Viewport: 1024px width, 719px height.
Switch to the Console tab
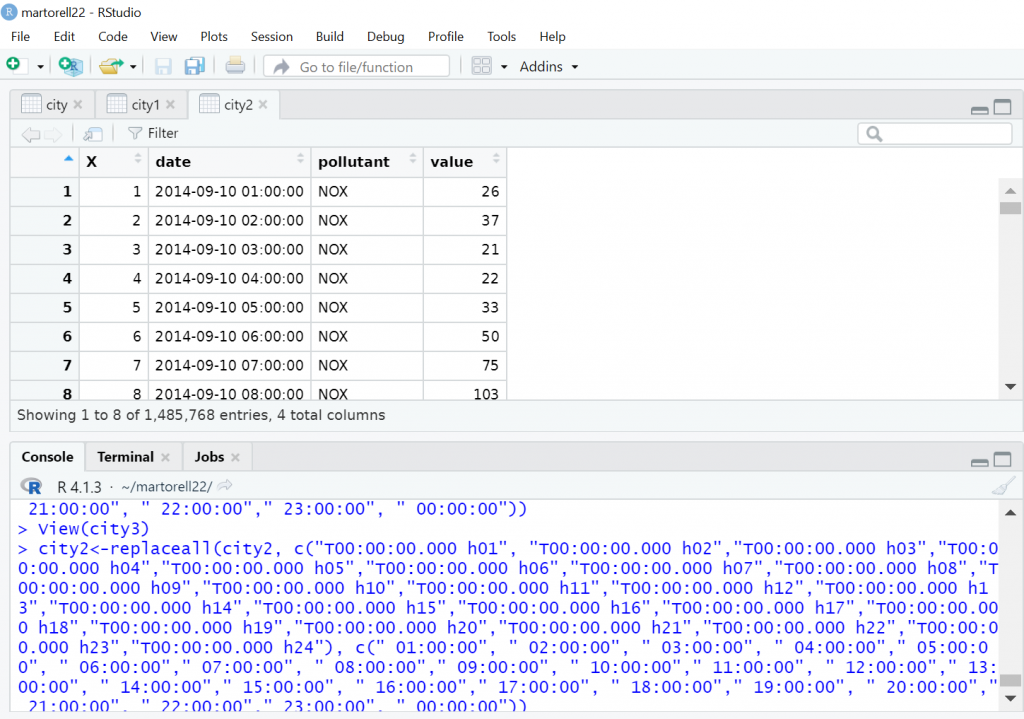tap(47, 457)
